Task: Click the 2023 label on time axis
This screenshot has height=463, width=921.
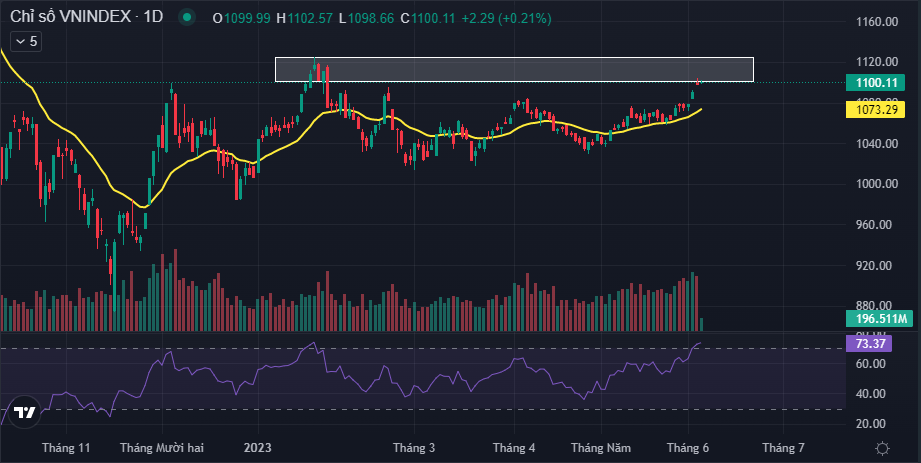Action: (259, 448)
